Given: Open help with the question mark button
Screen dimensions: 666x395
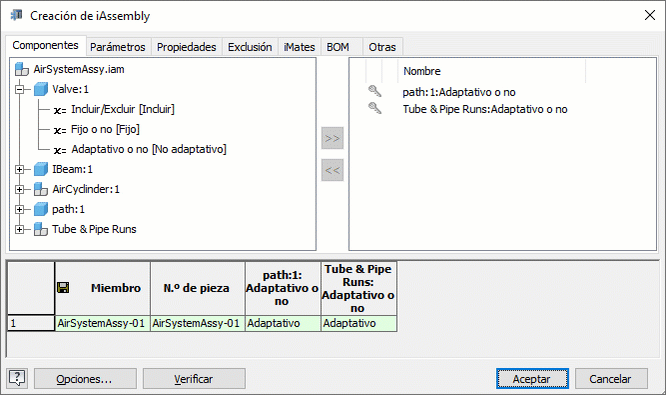Looking at the screenshot, I should point(17,378).
